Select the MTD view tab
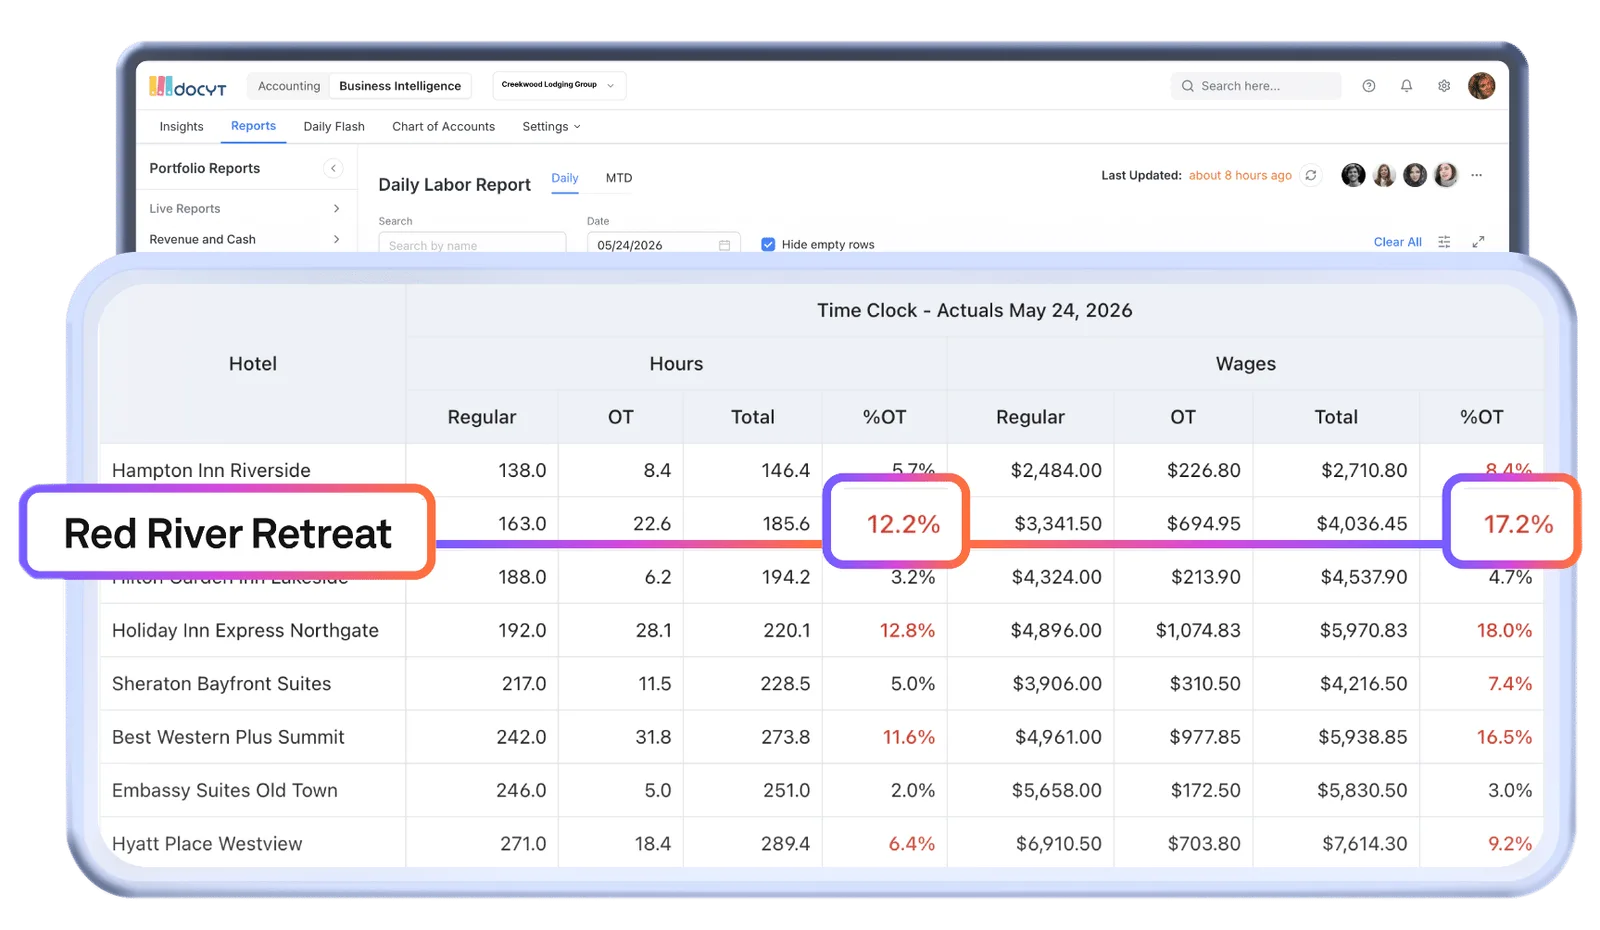 pos(619,178)
